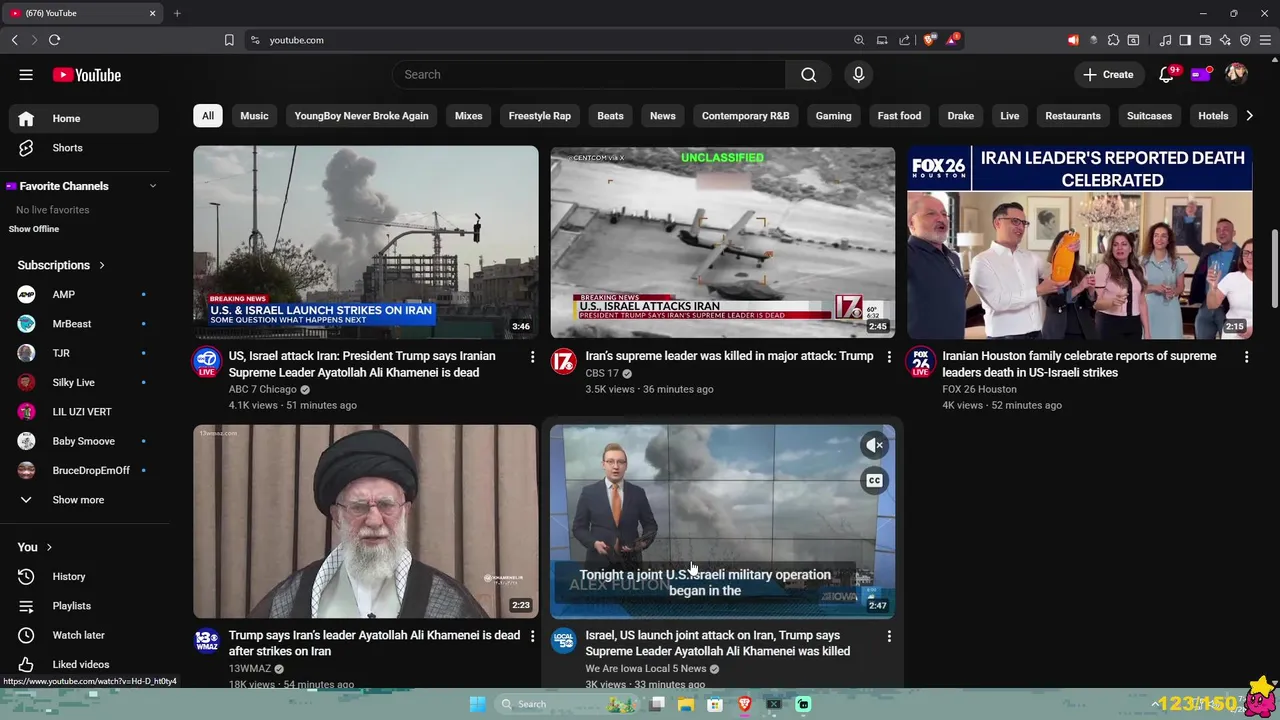The height and width of the screenshot is (720, 1280).
Task: Unmute the video preview
Action: (x=874, y=445)
